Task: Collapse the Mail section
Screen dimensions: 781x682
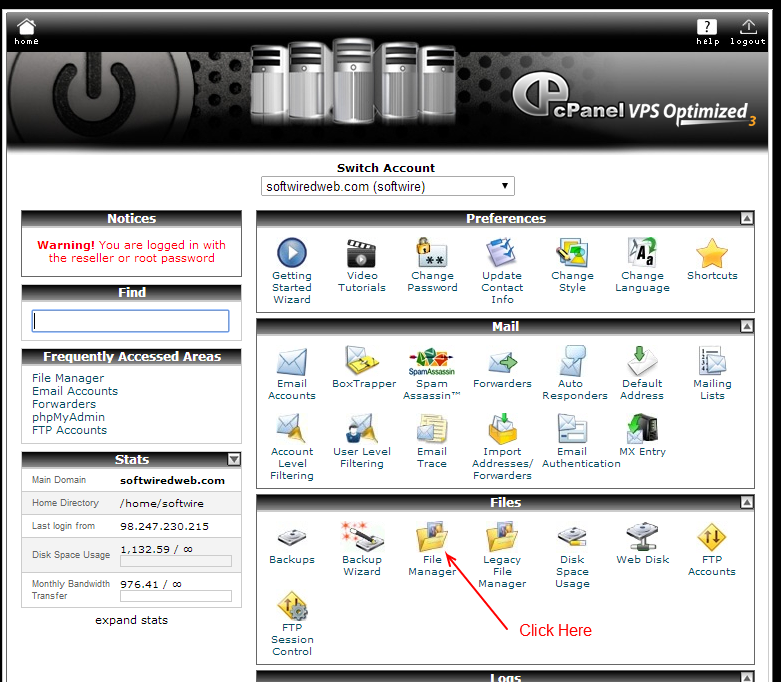Action: point(747,326)
